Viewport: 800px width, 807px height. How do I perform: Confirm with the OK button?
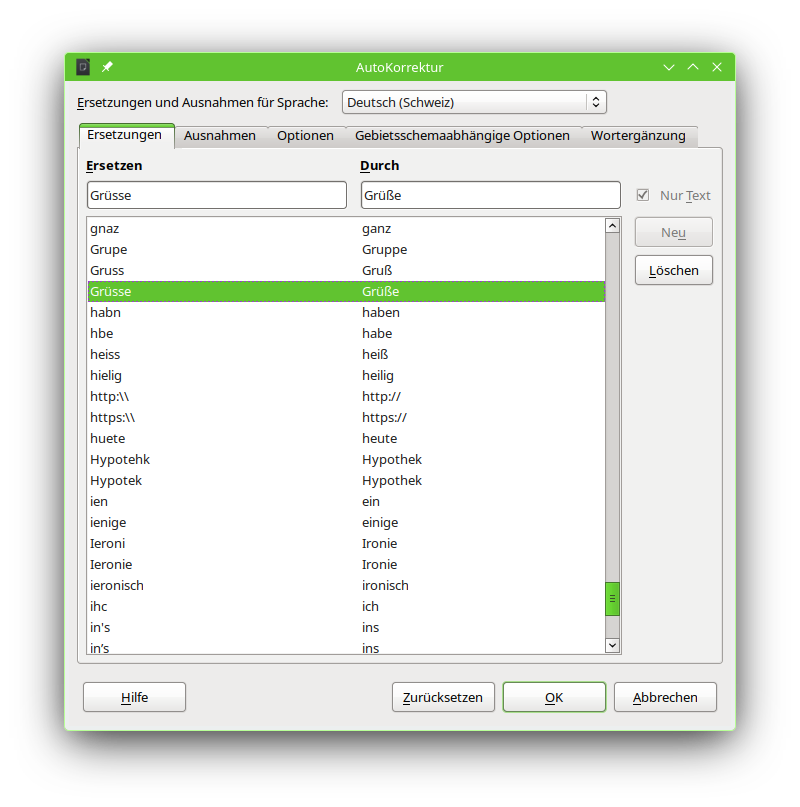554,697
